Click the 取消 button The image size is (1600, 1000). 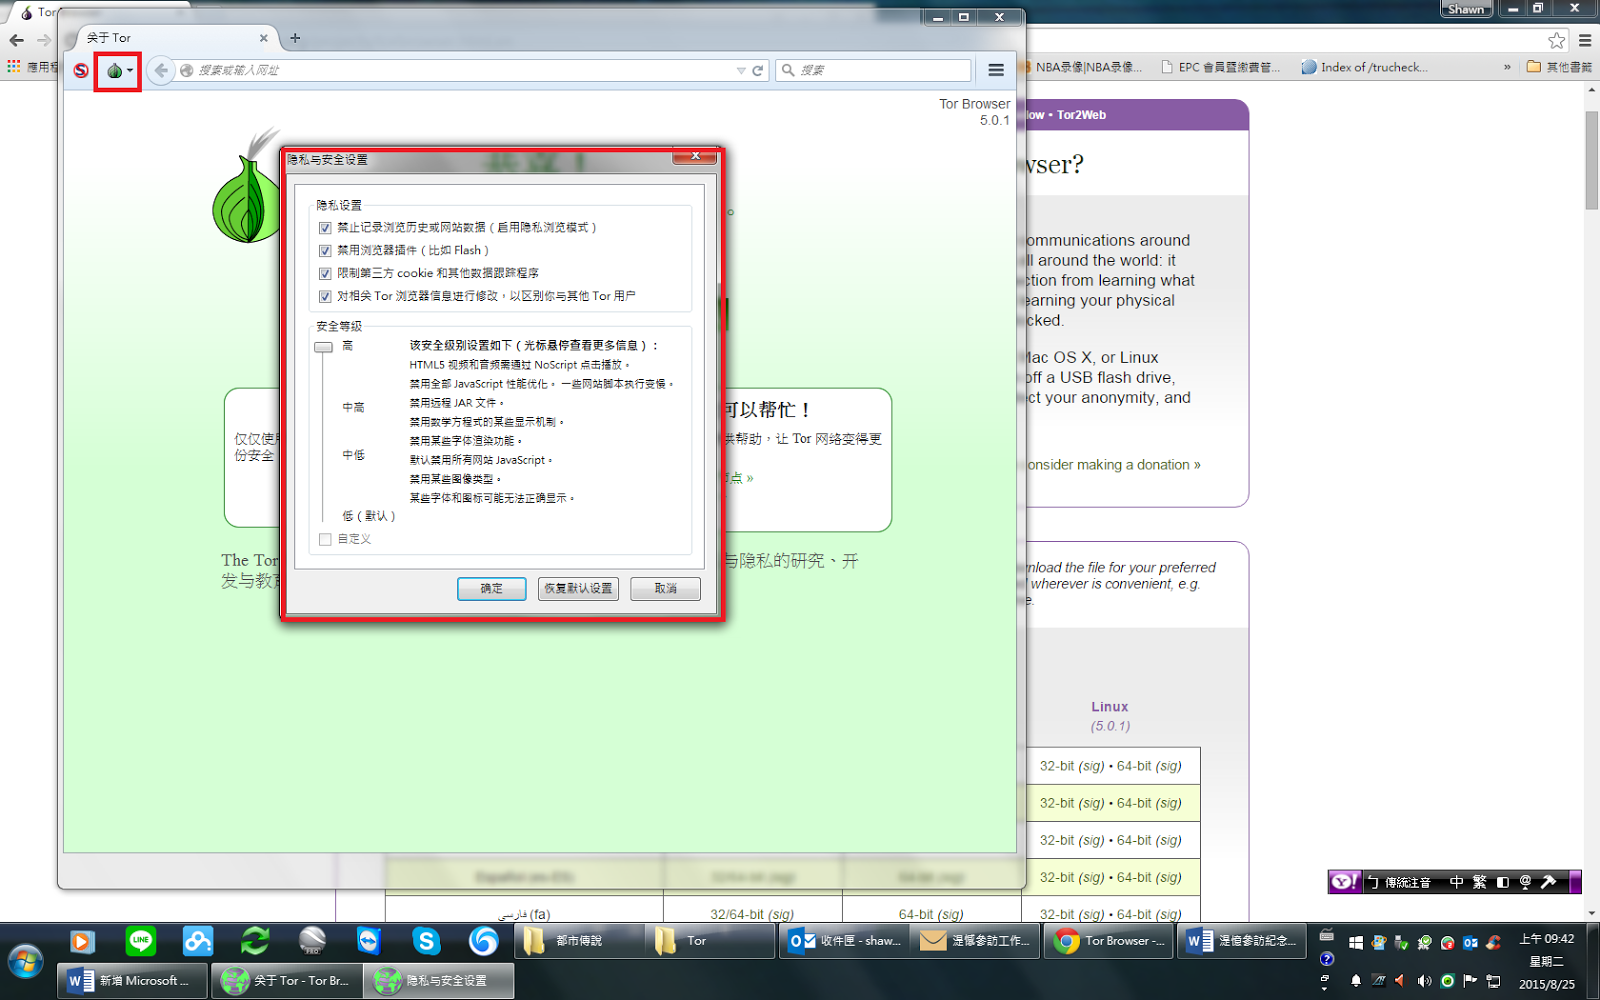click(x=665, y=589)
